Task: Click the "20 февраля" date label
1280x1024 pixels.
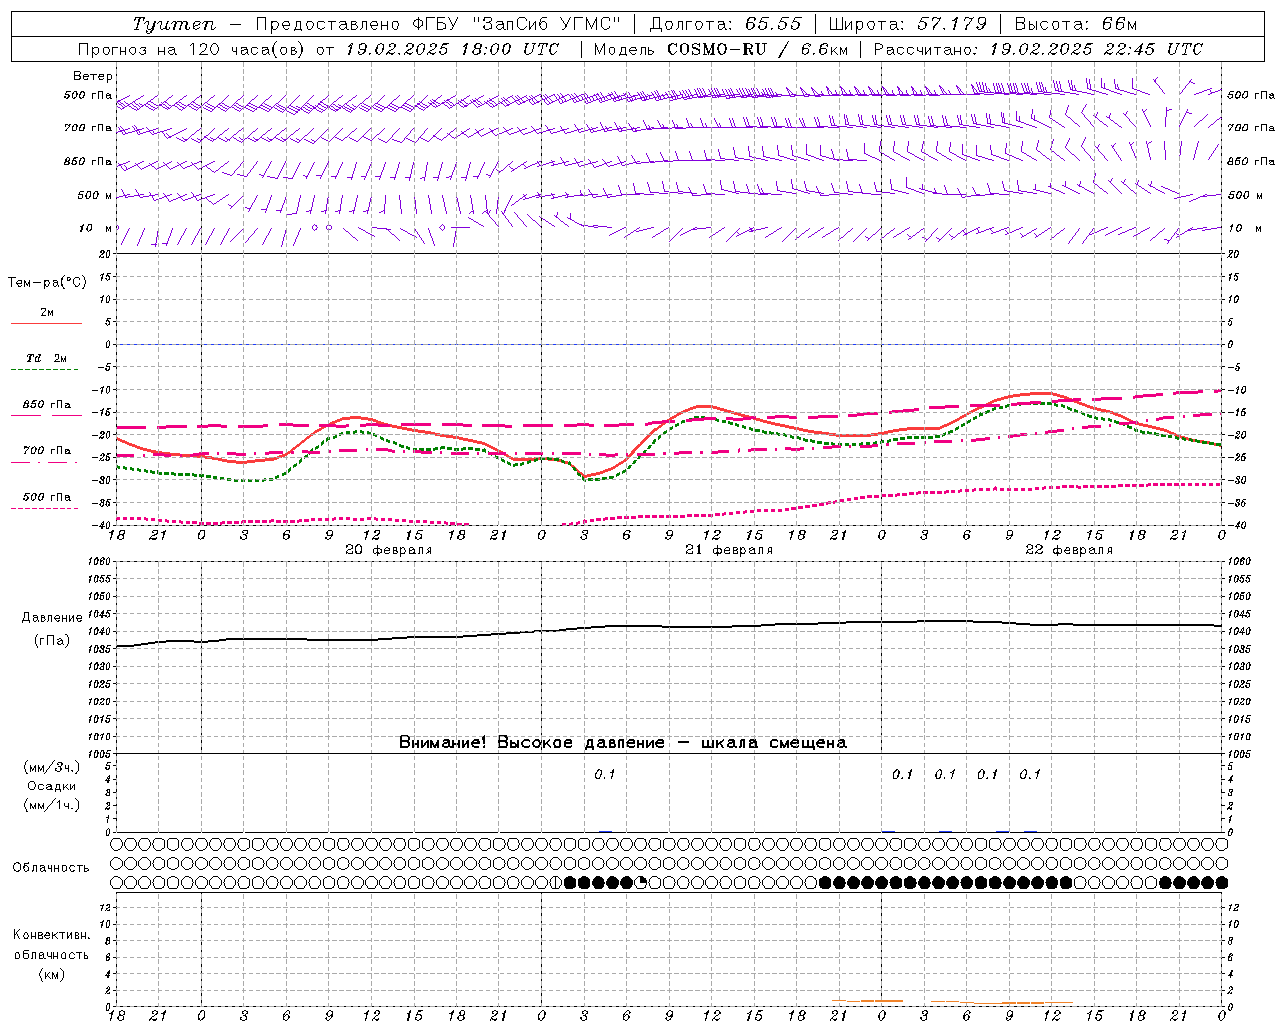Action: pos(389,550)
